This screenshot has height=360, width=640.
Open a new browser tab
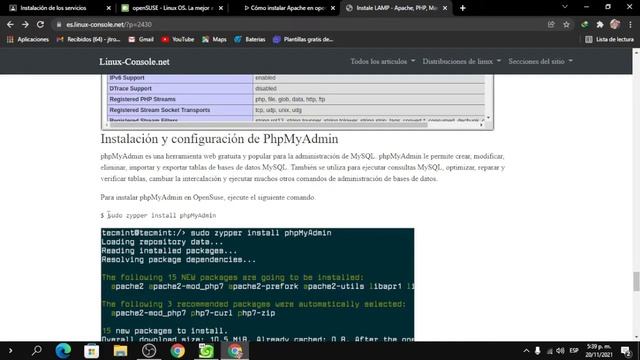point(462,8)
